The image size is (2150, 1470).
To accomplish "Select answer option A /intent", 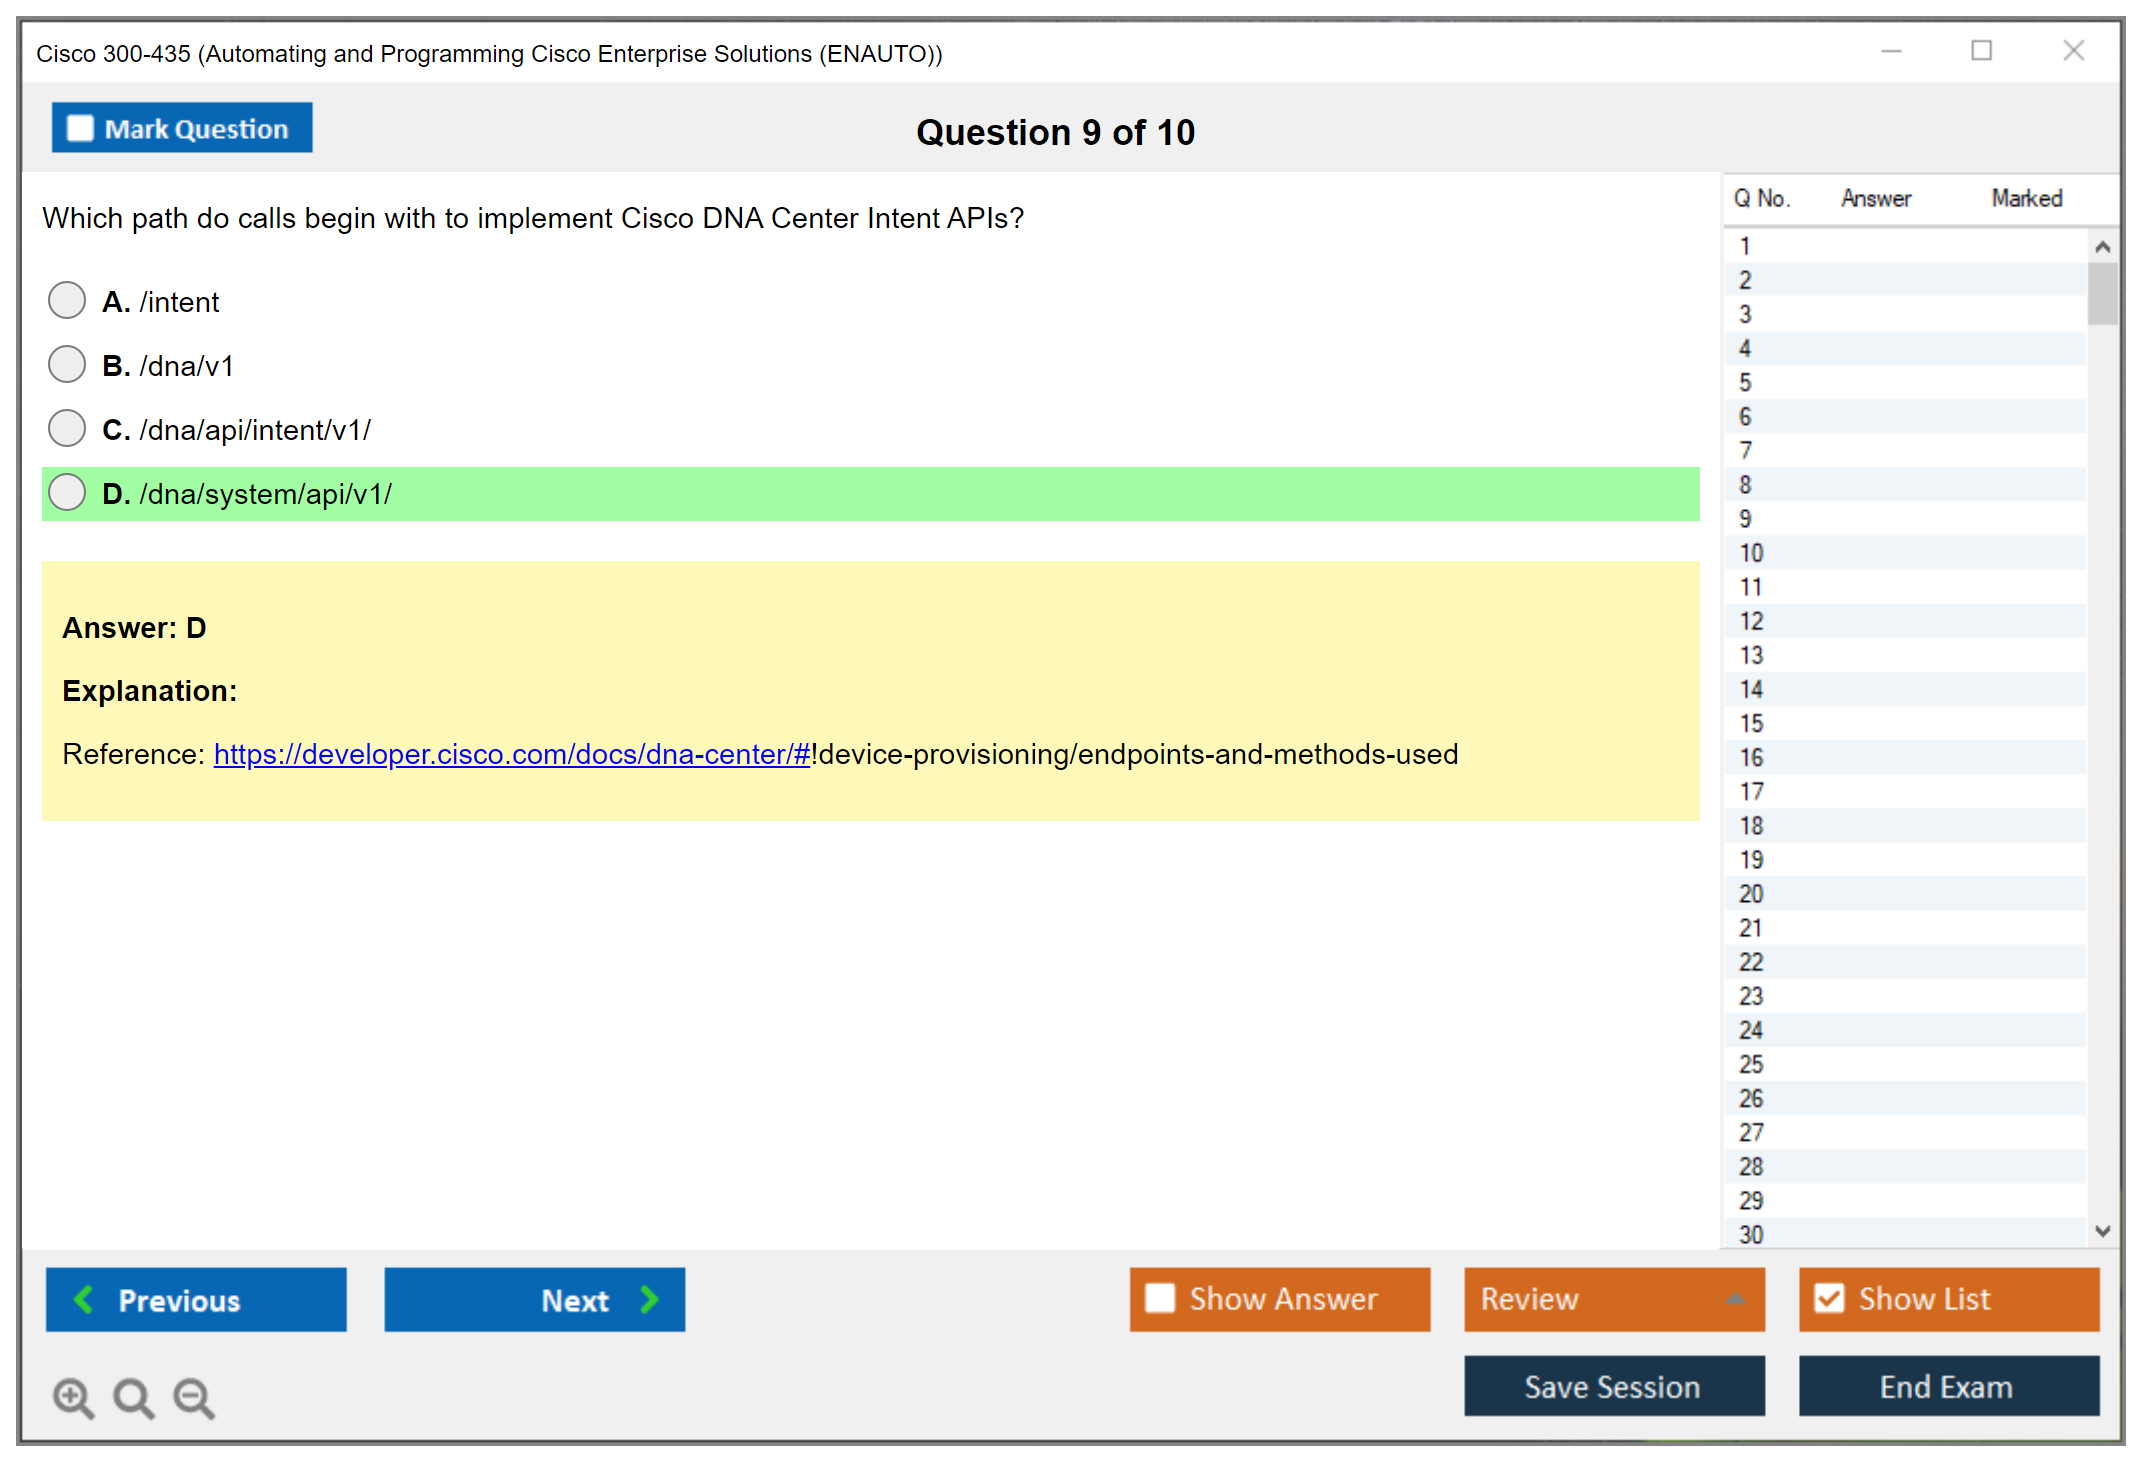I will pos(67,300).
